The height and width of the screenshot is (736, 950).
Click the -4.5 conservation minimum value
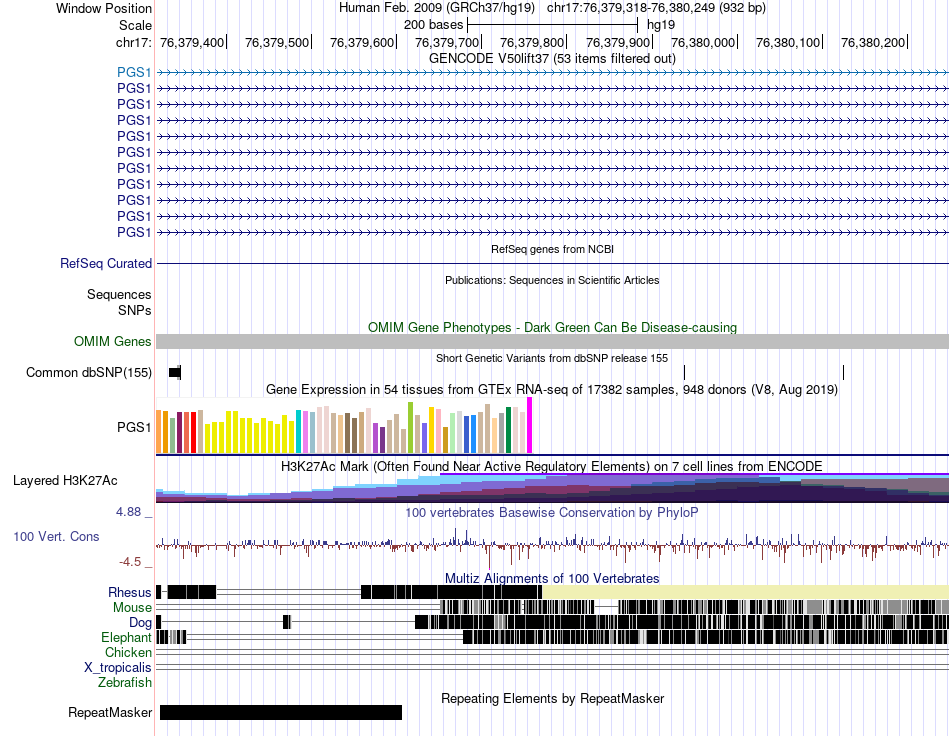pyautogui.click(x=130, y=562)
